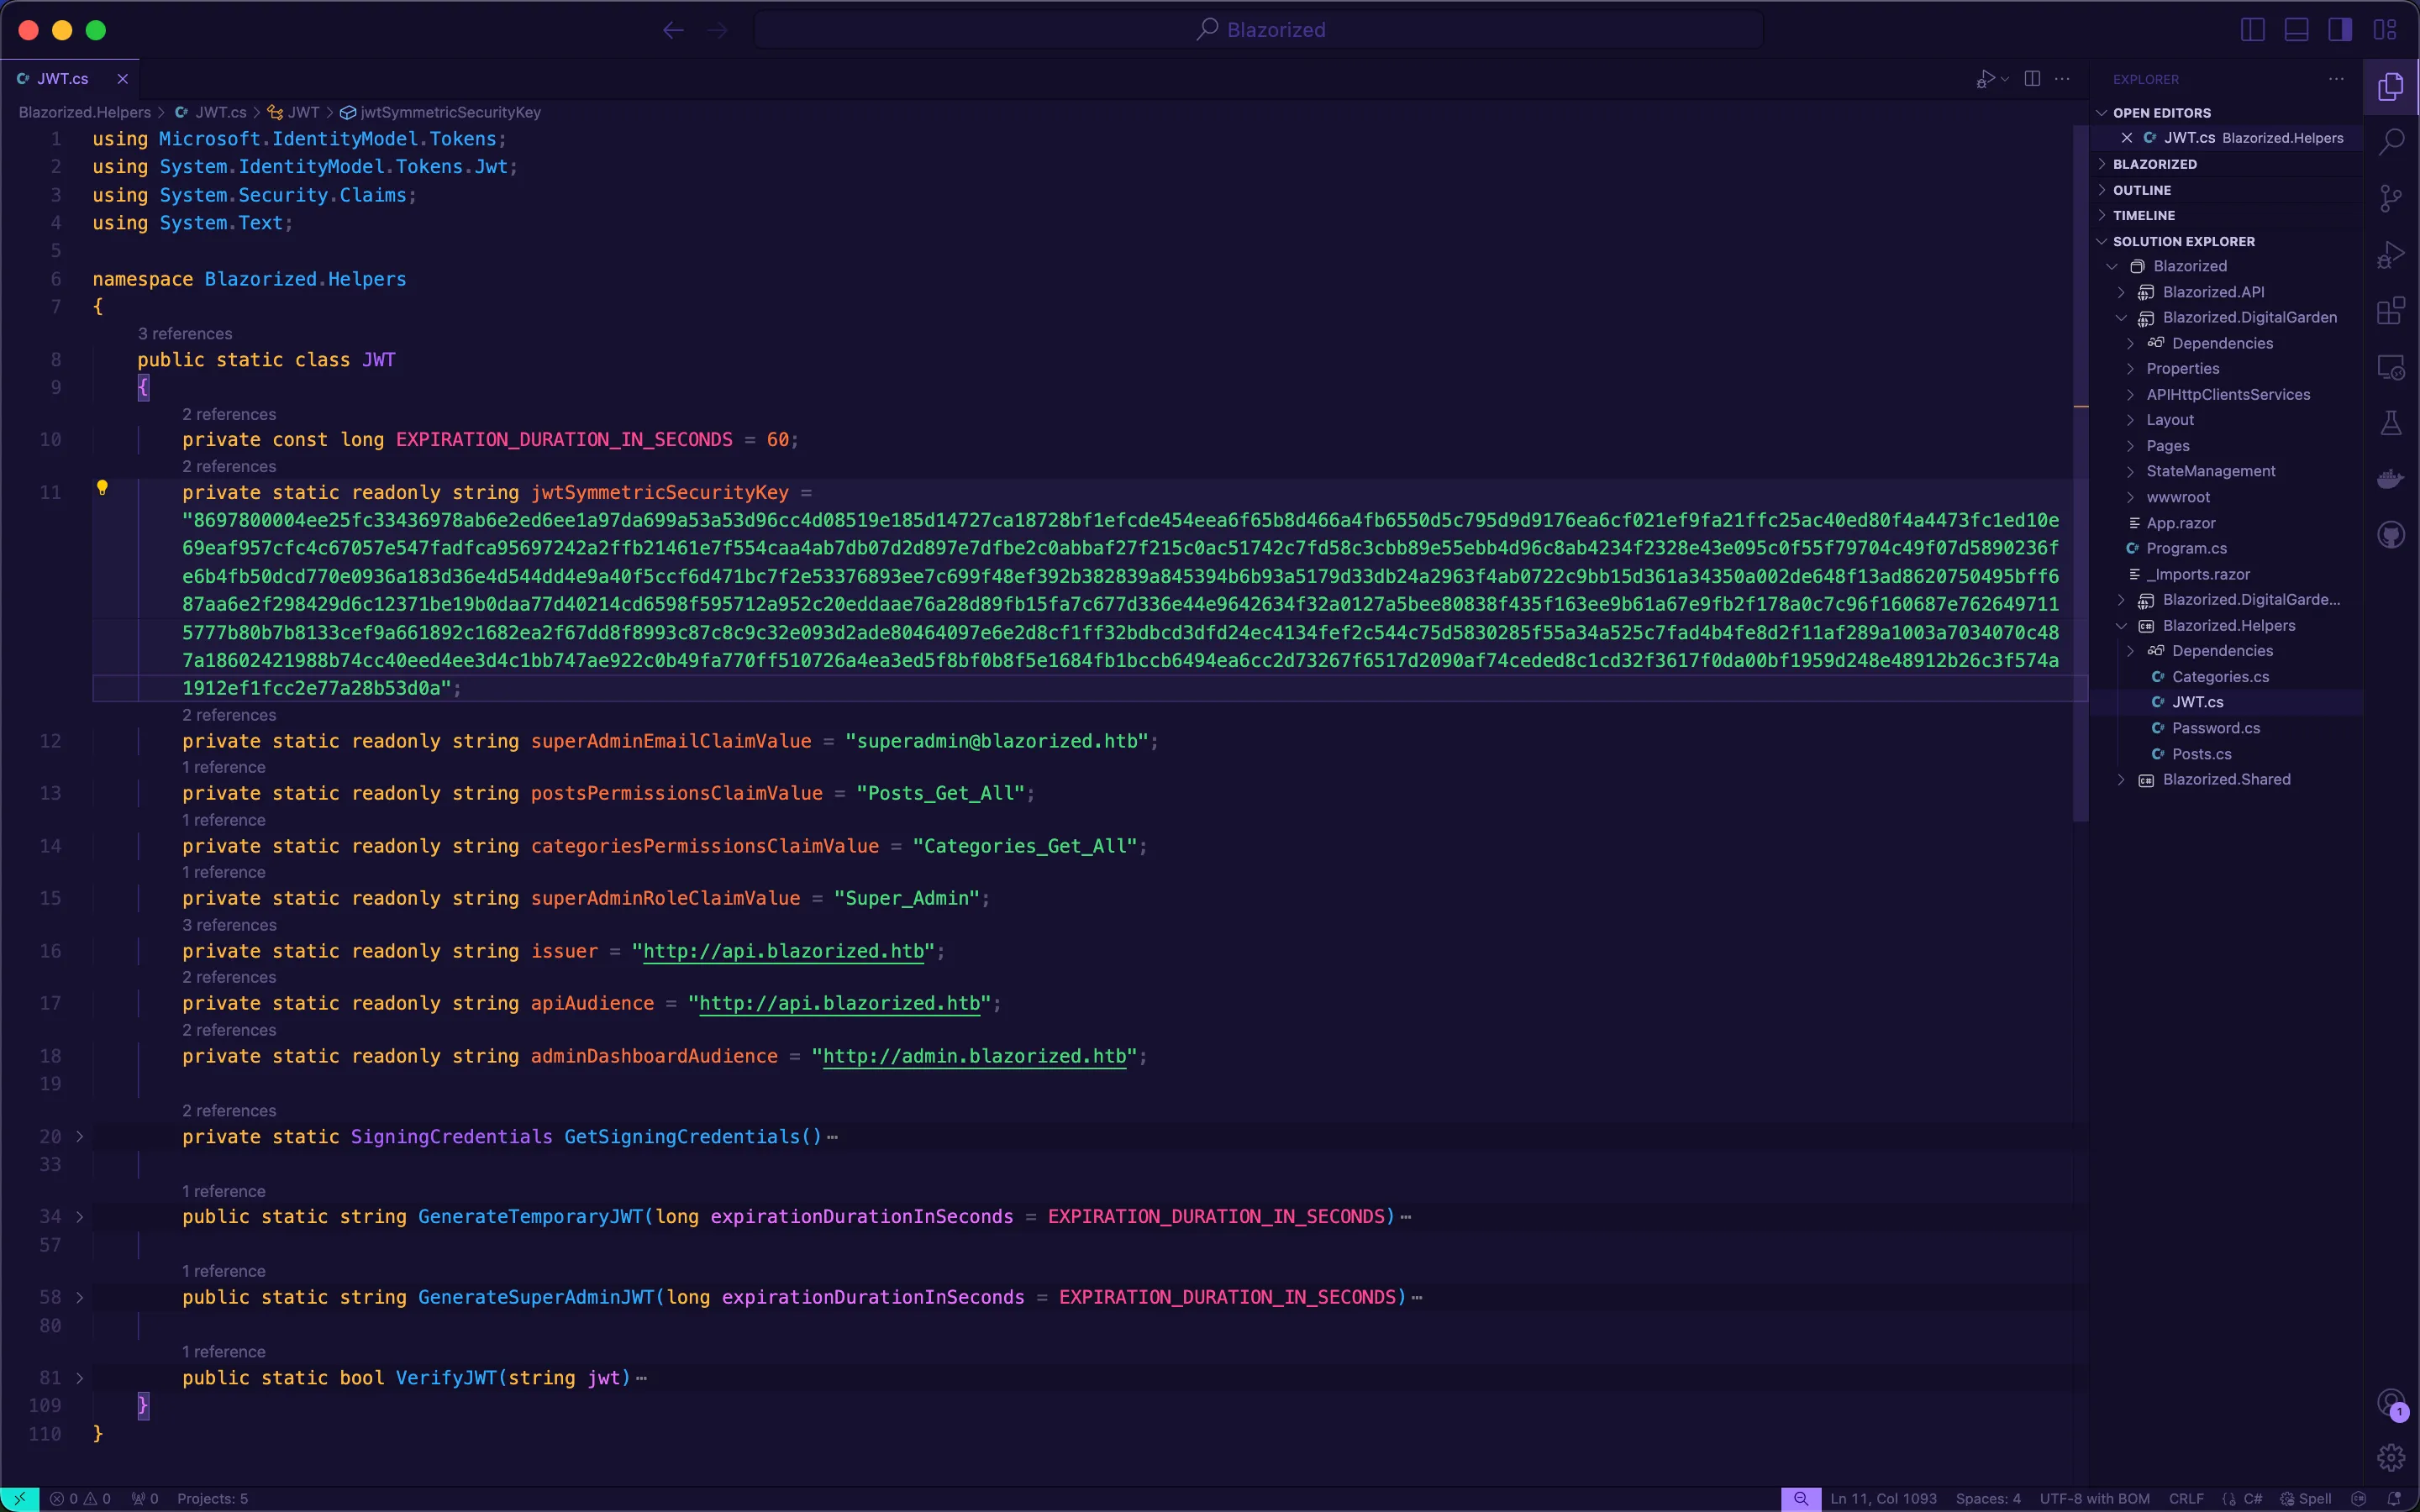This screenshot has width=2420, height=1512.
Task: Change encoding via UTF-8 with BOM
Action: pos(2094,1499)
